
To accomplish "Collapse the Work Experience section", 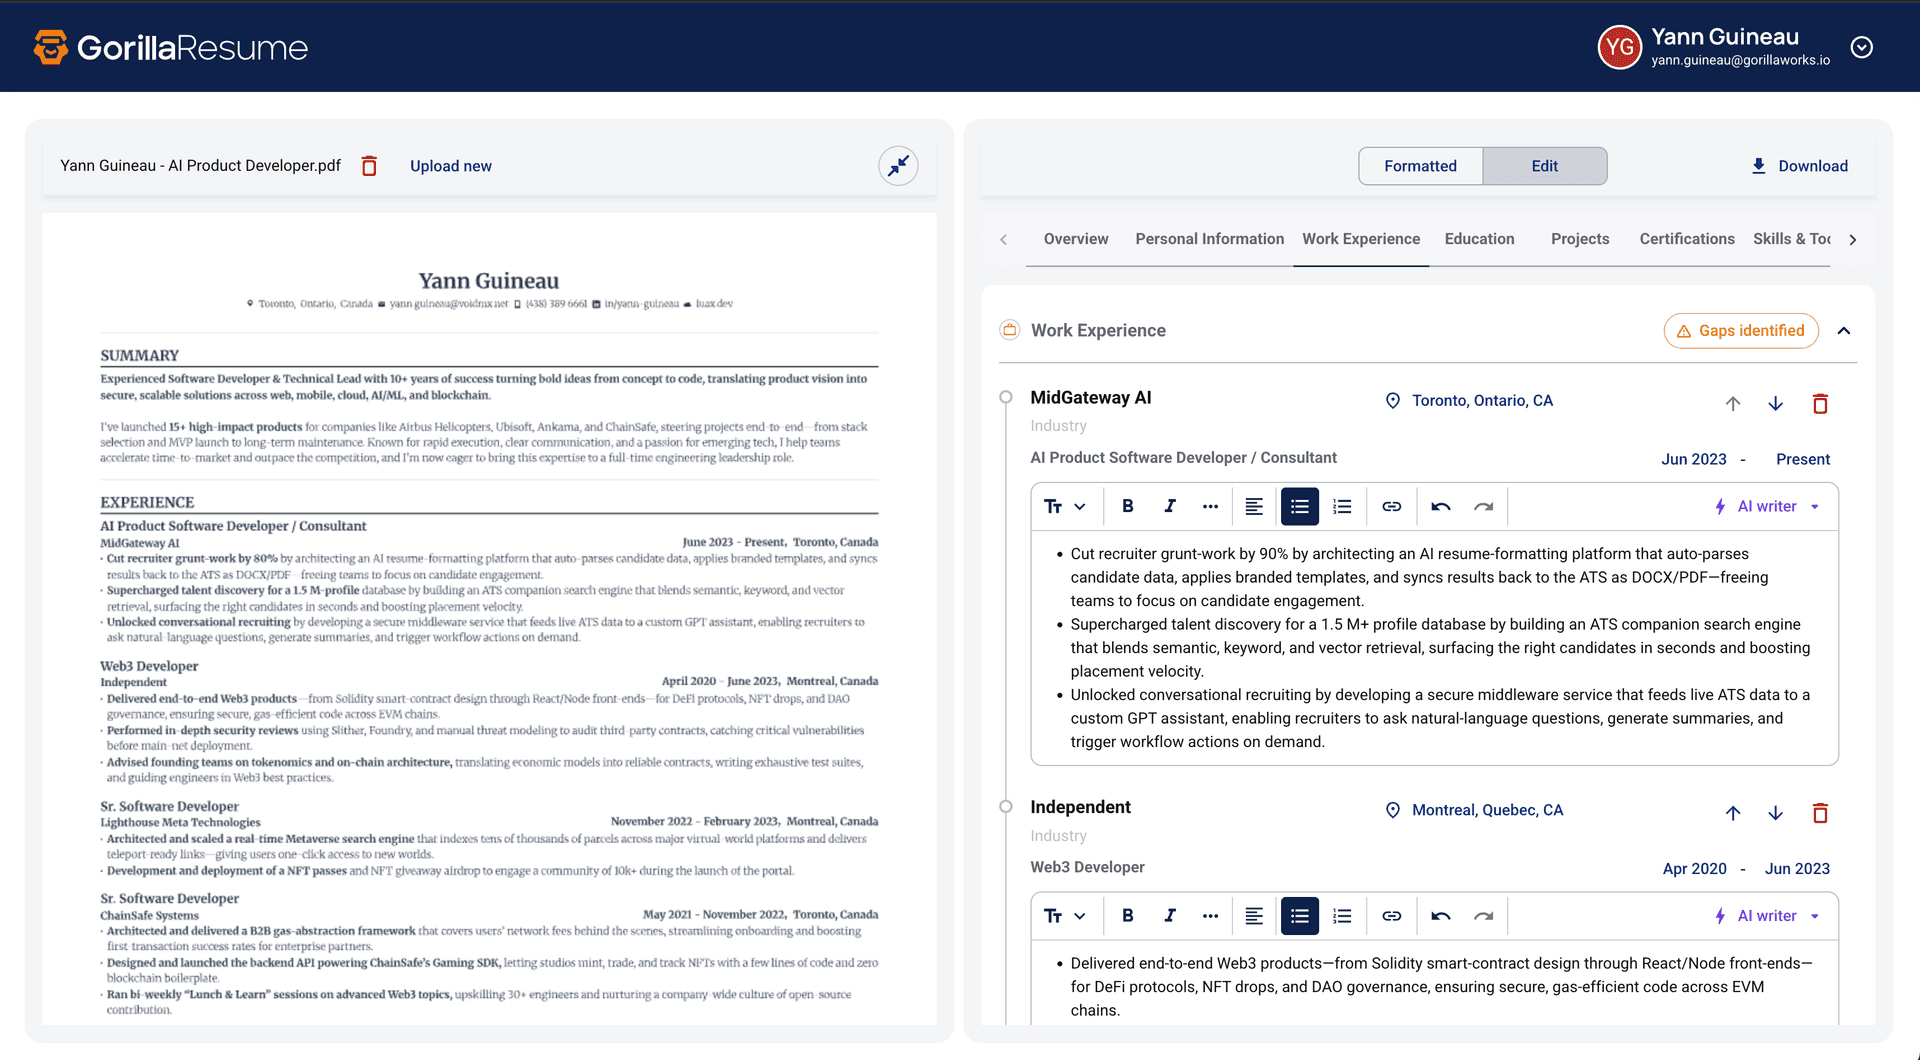I will (1845, 330).
